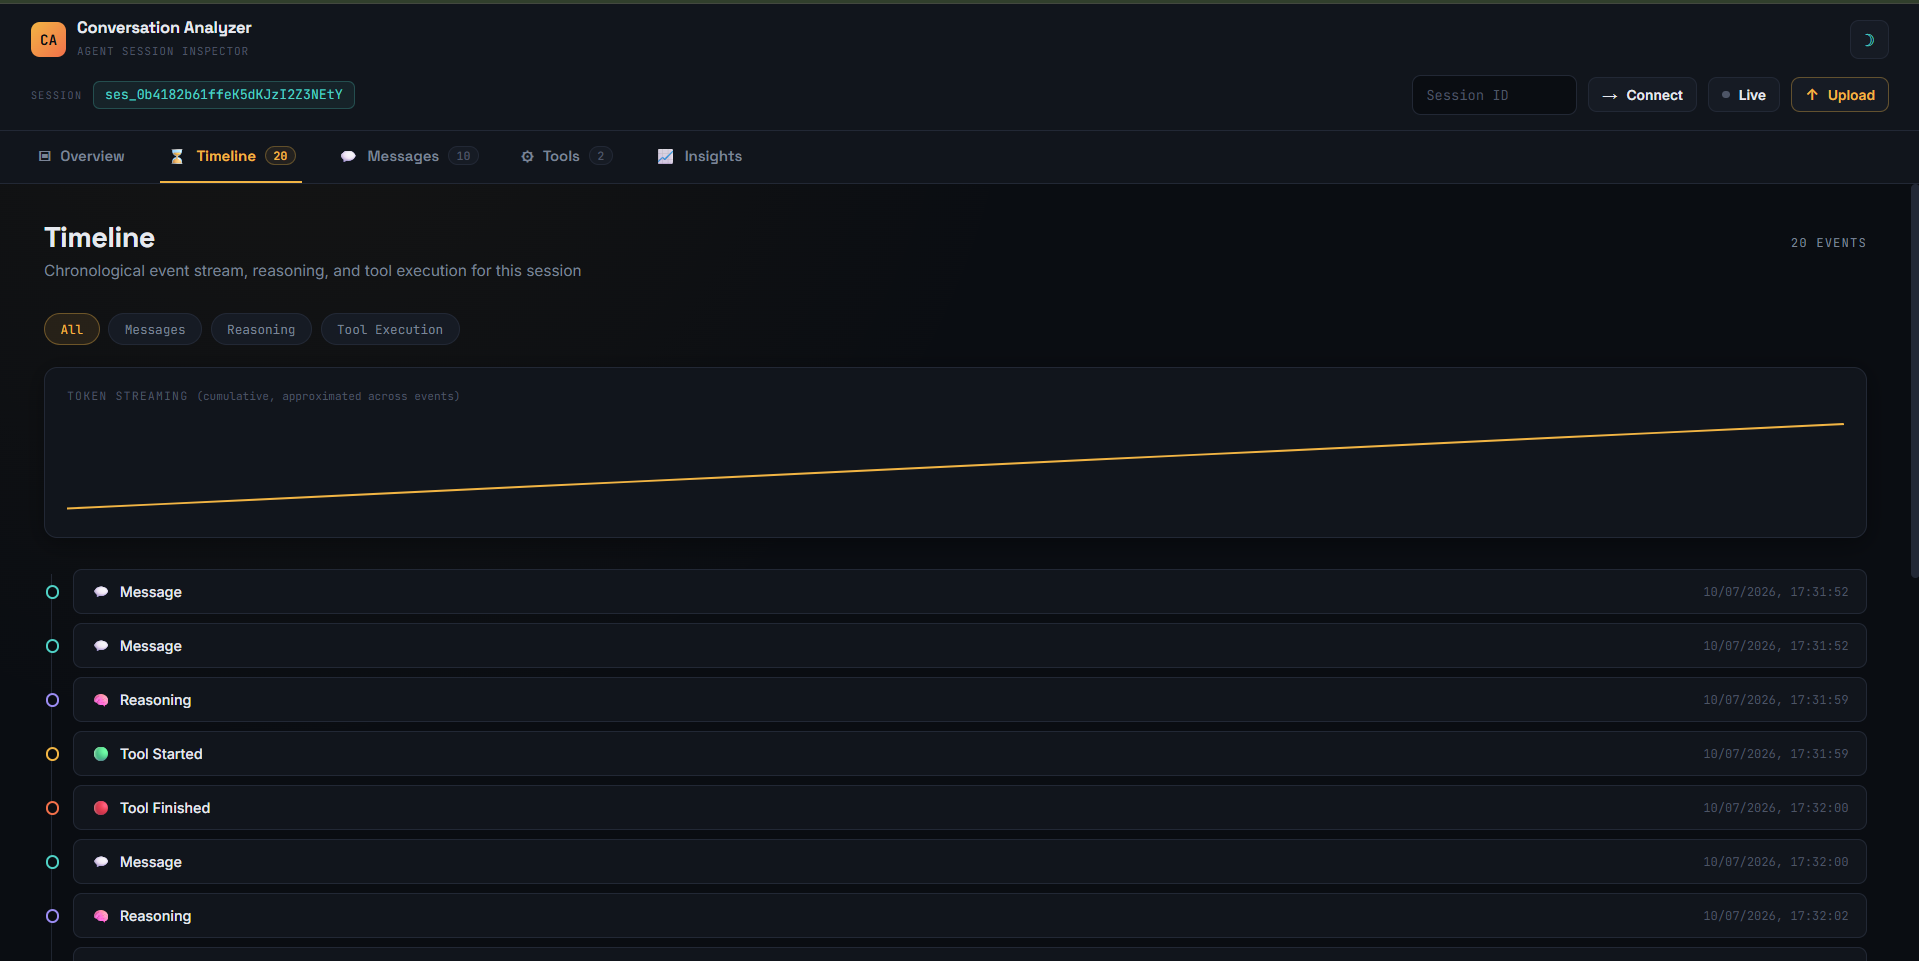Filter timeline by Reasoning

pyautogui.click(x=261, y=329)
